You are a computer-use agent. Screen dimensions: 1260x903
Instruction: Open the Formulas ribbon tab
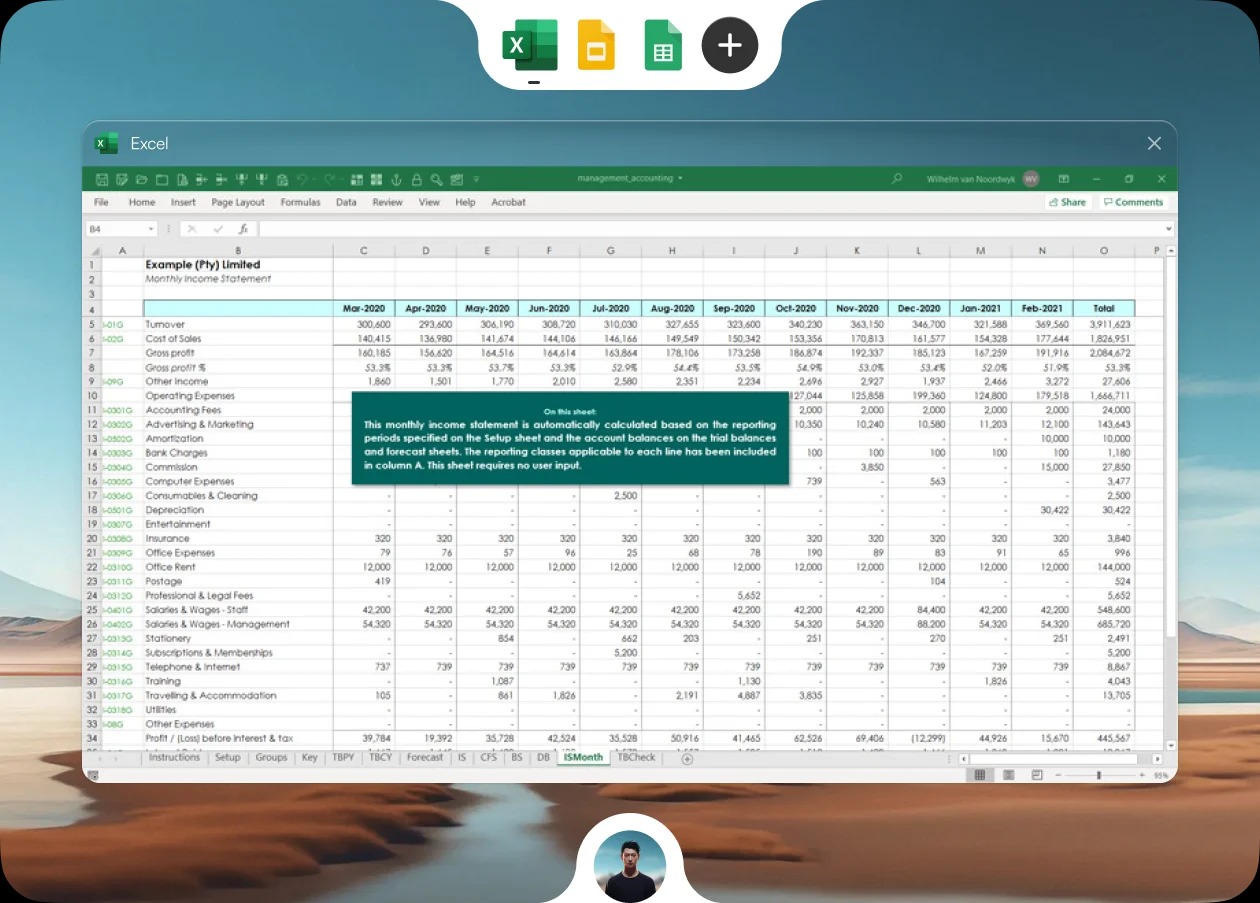300,202
